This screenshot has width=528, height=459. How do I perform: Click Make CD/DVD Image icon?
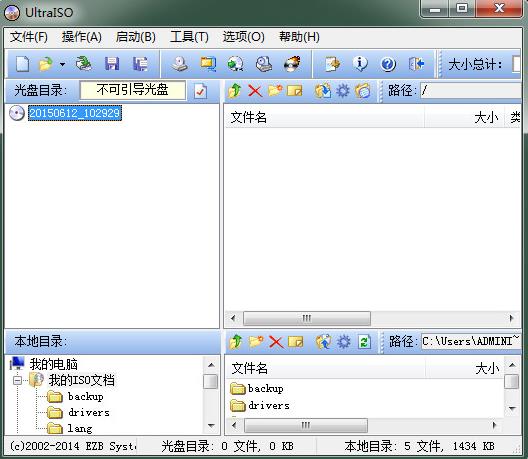click(179, 64)
